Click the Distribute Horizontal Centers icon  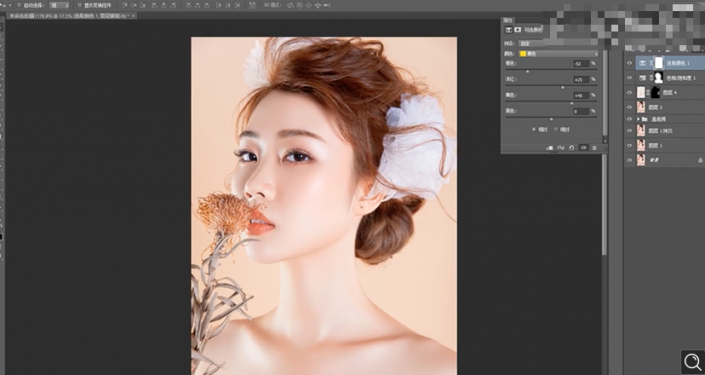(228, 5)
